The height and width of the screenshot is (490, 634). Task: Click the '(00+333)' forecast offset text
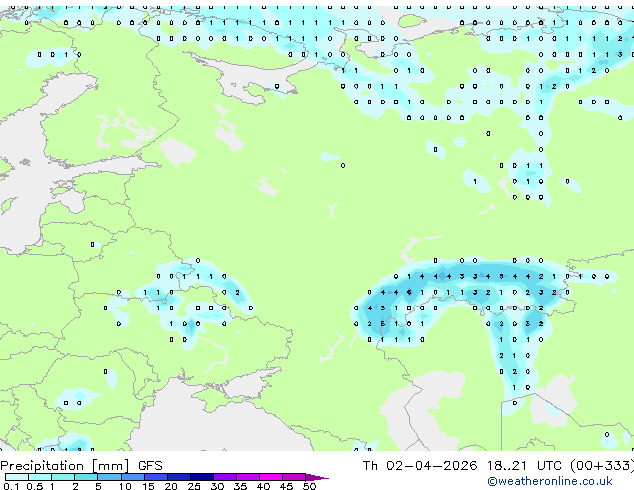click(602, 466)
